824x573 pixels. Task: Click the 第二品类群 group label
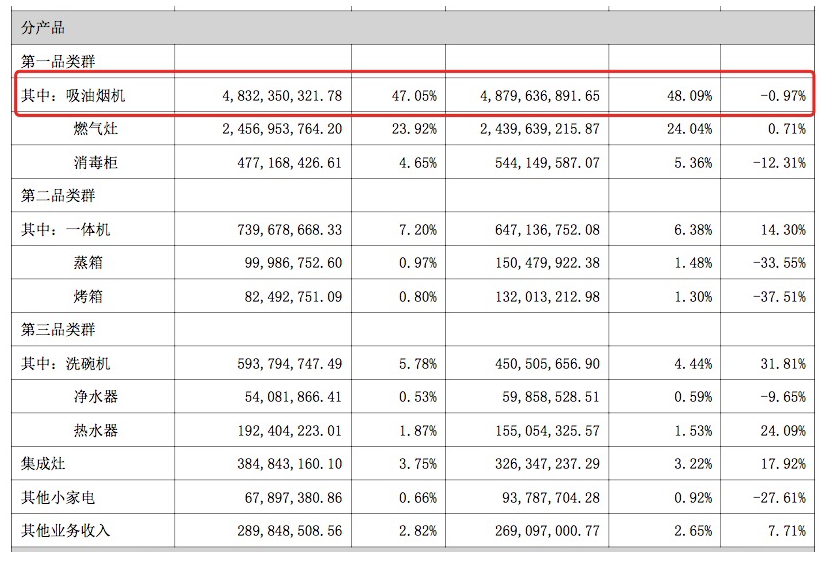tap(58, 196)
